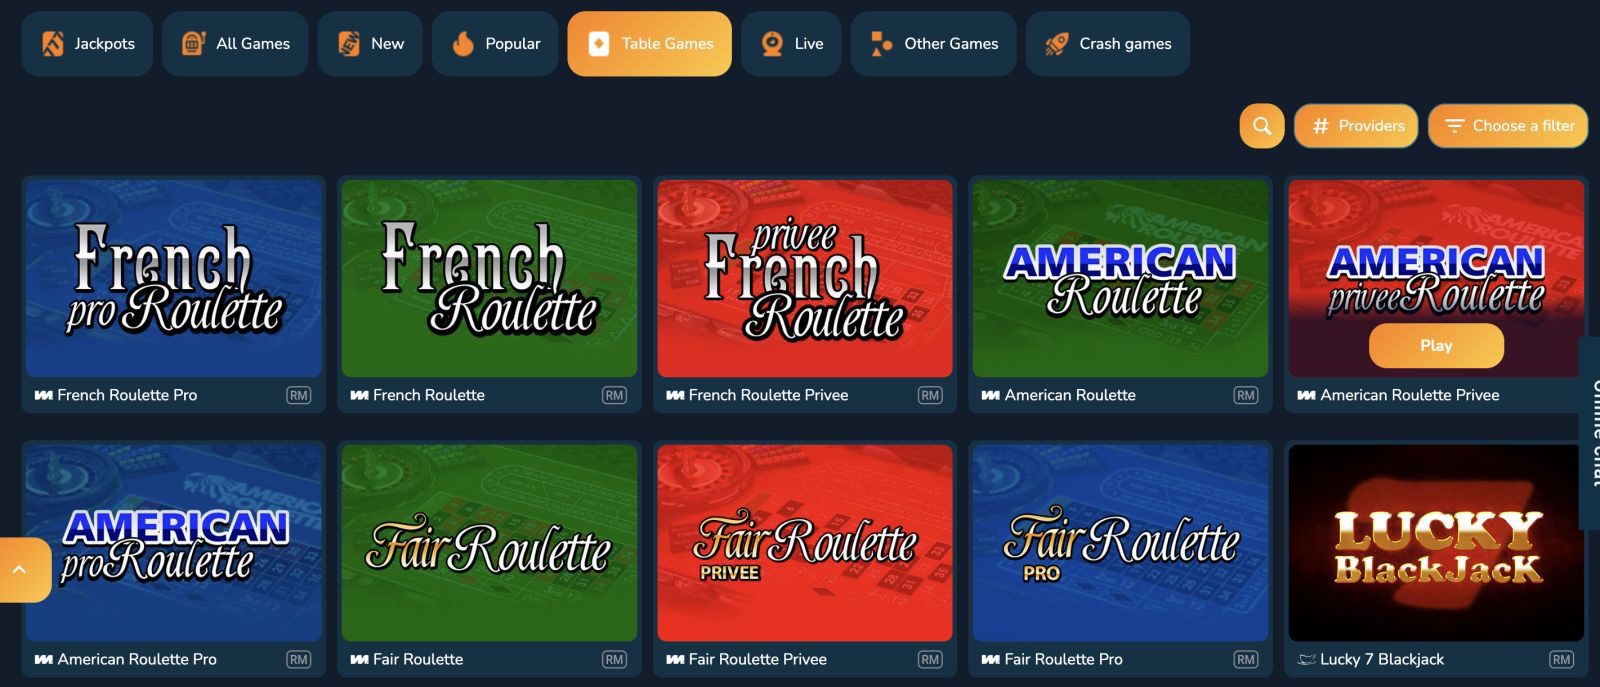This screenshot has height=687, width=1600.
Task: Switch to the Crash games tab
Action: pos(1108,44)
